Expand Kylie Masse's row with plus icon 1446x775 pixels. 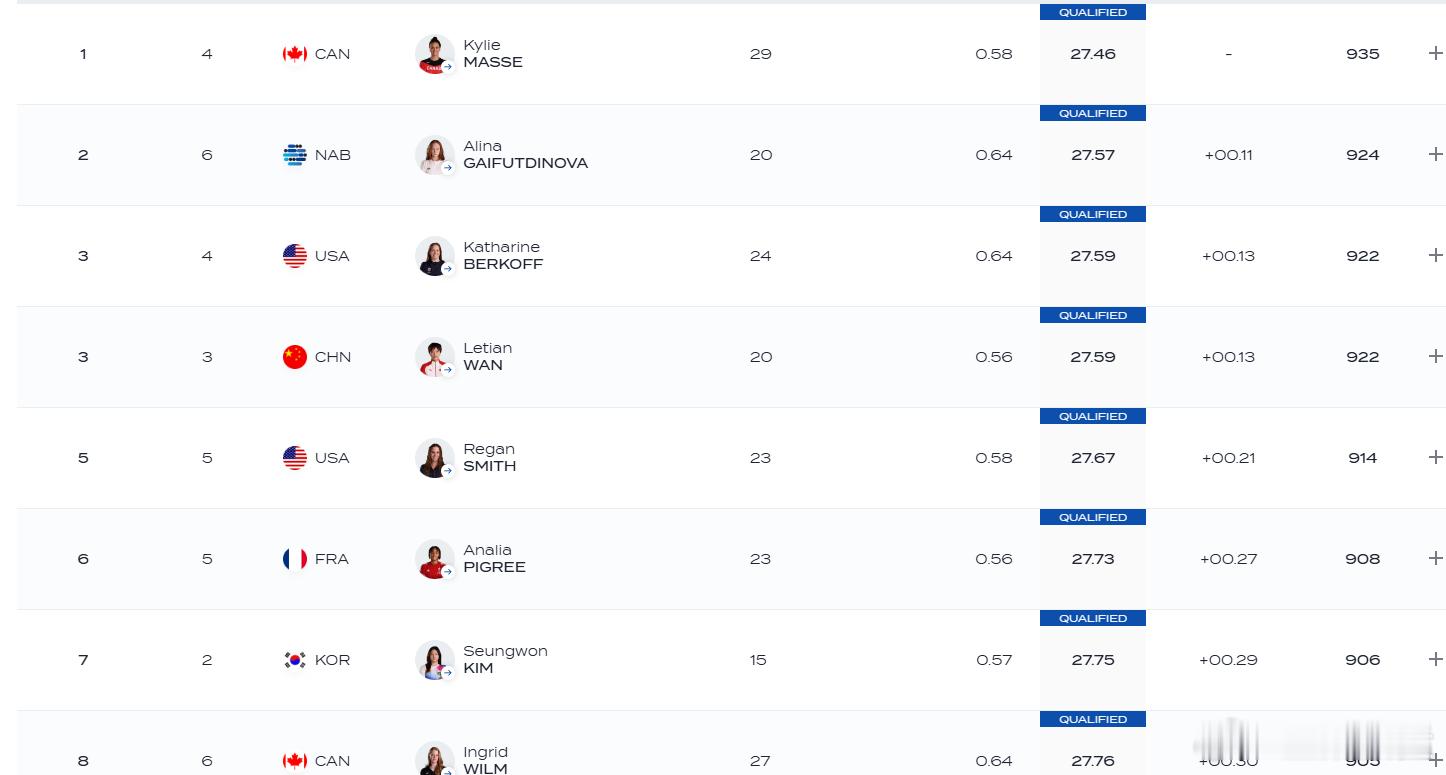coord(1435,53)
